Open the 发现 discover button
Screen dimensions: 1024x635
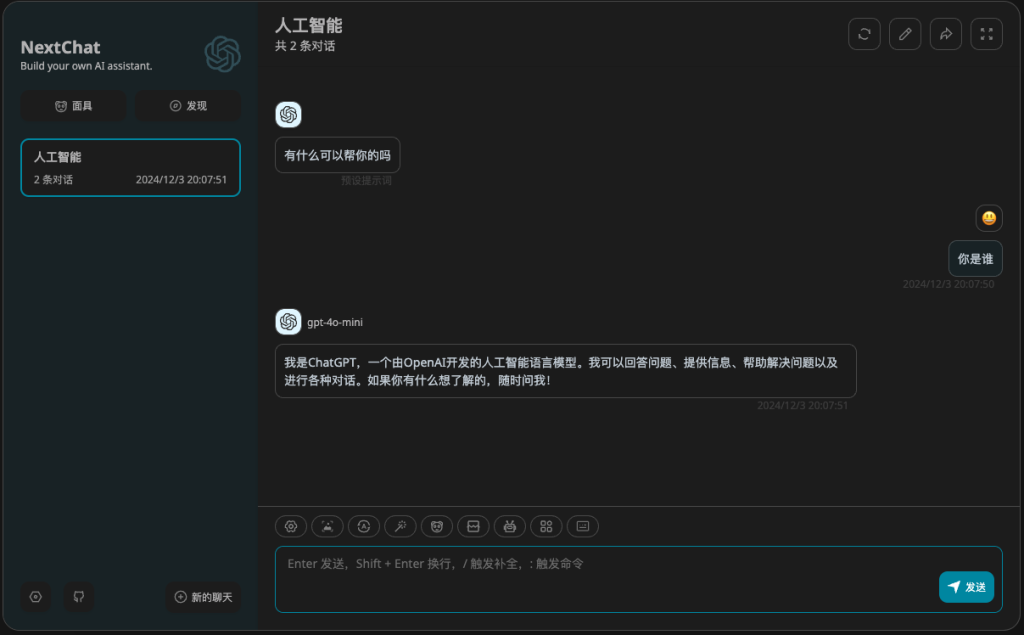click(x=188, y=106)
